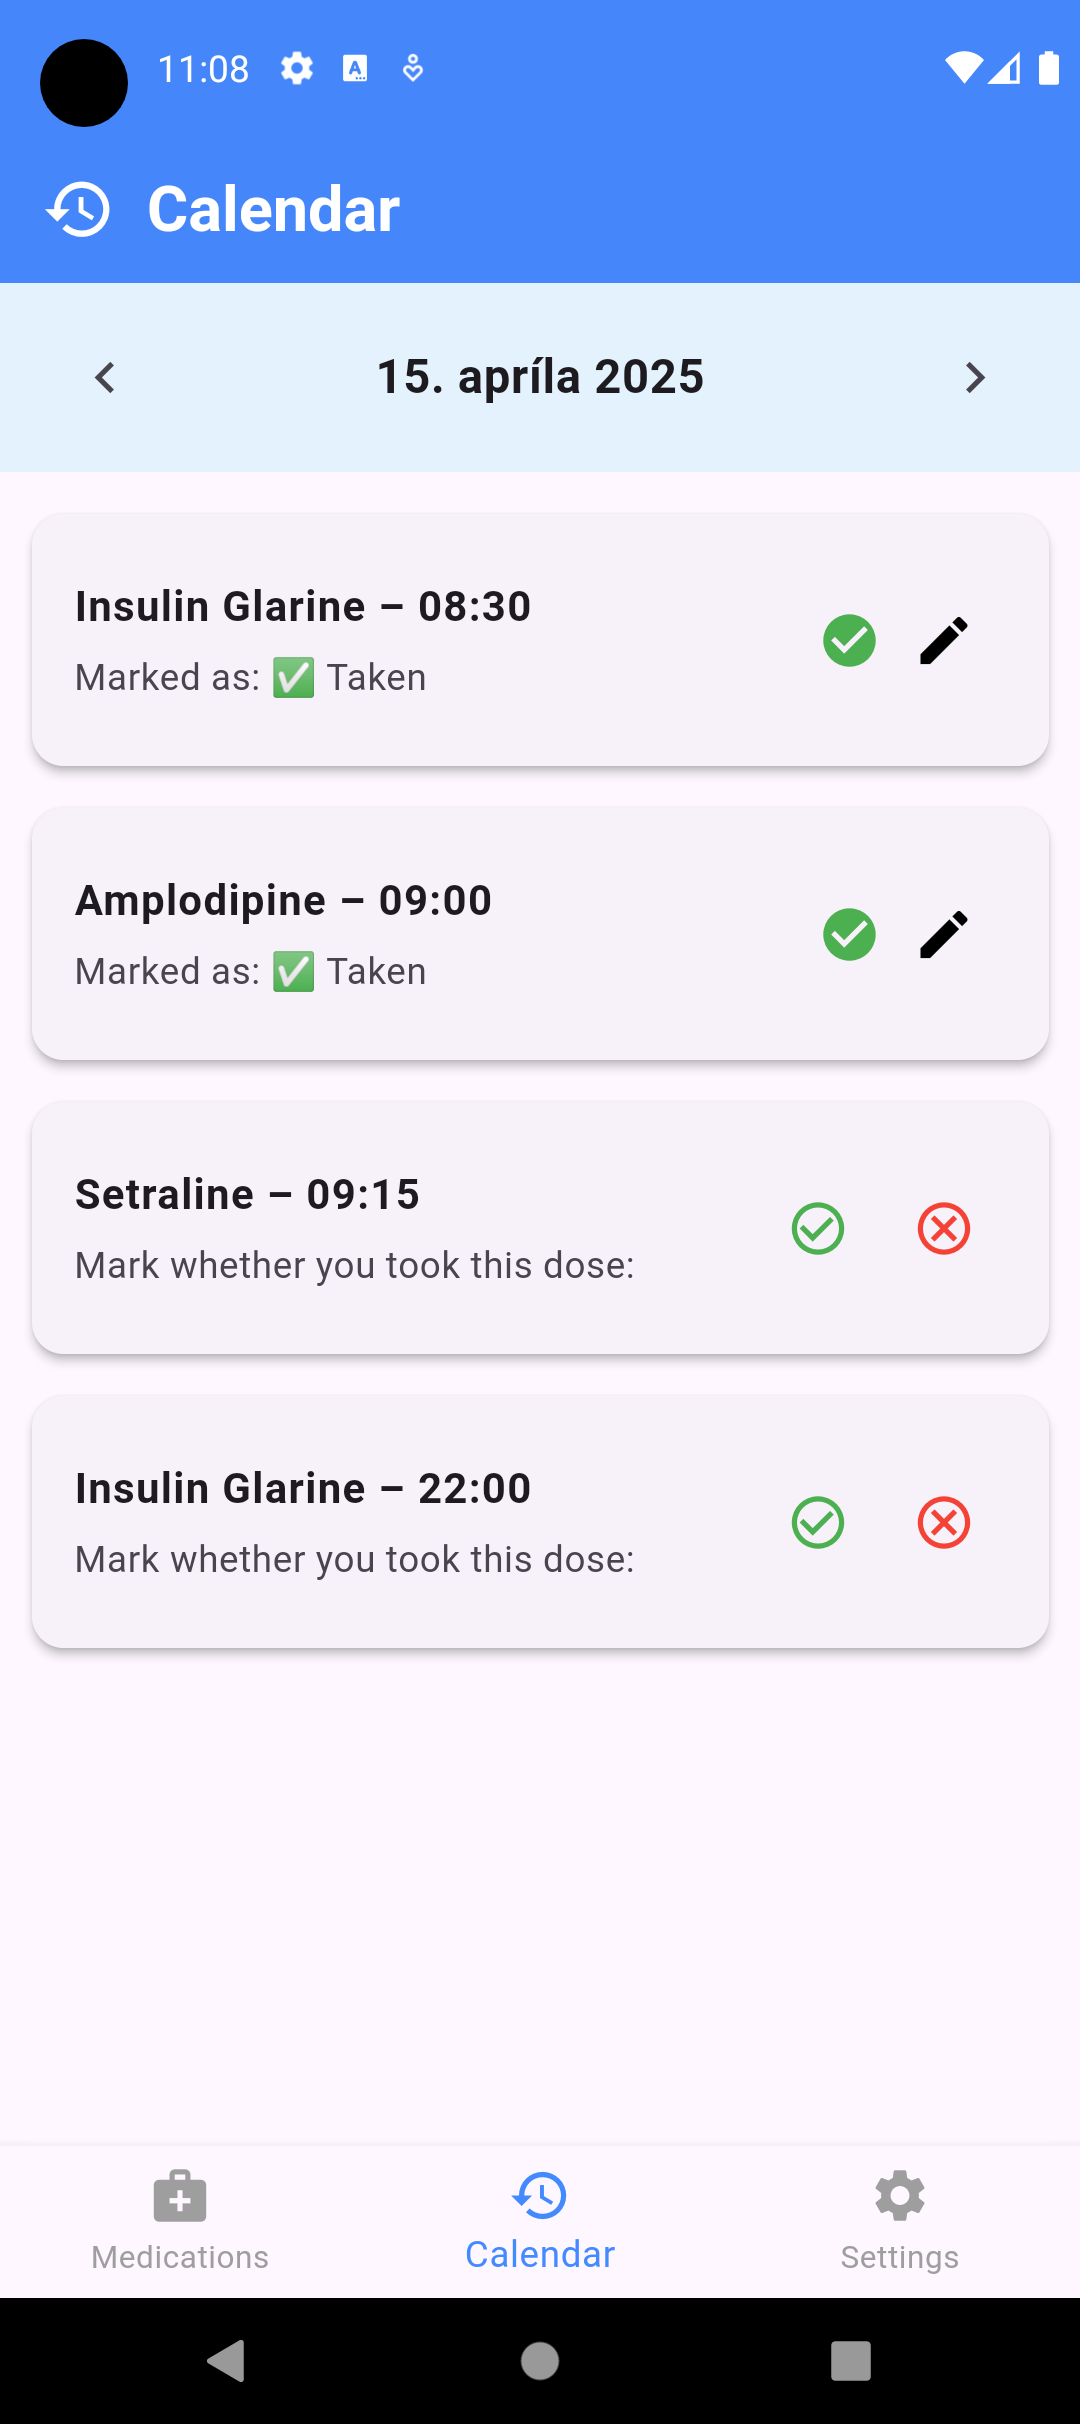1080x2424 pixels.
Task: Tap the history clock icon beside Calendar title
Action: click(78, 210)
